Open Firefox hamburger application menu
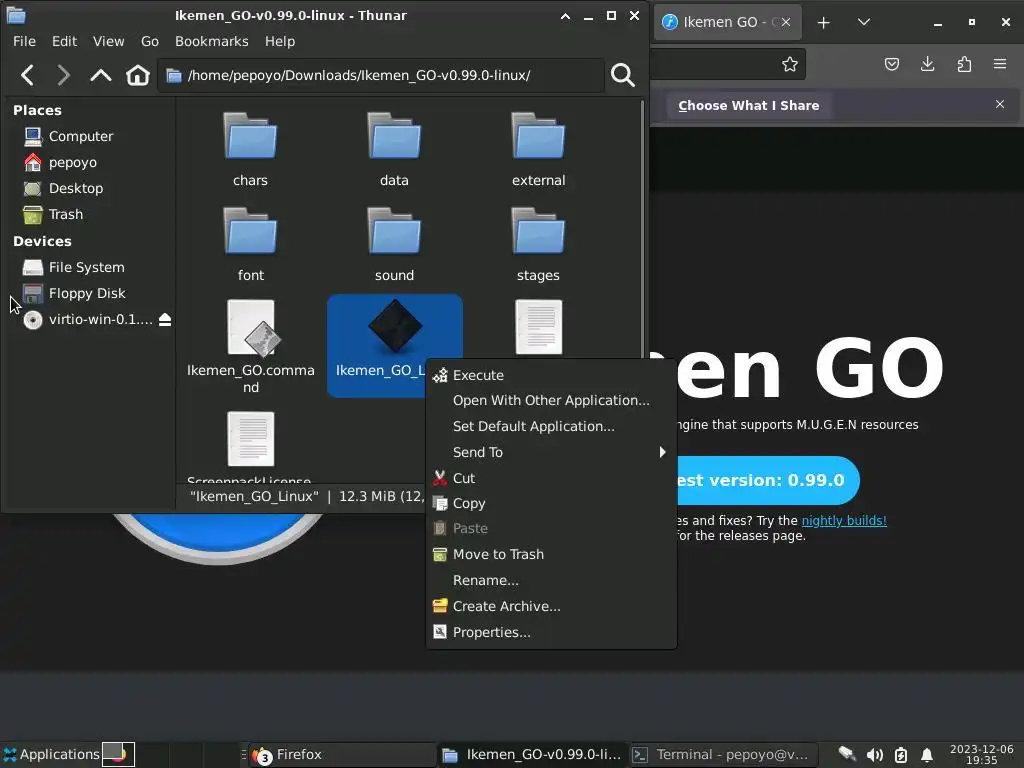This screenshot has width=1024, height=768. [1000, 64]
